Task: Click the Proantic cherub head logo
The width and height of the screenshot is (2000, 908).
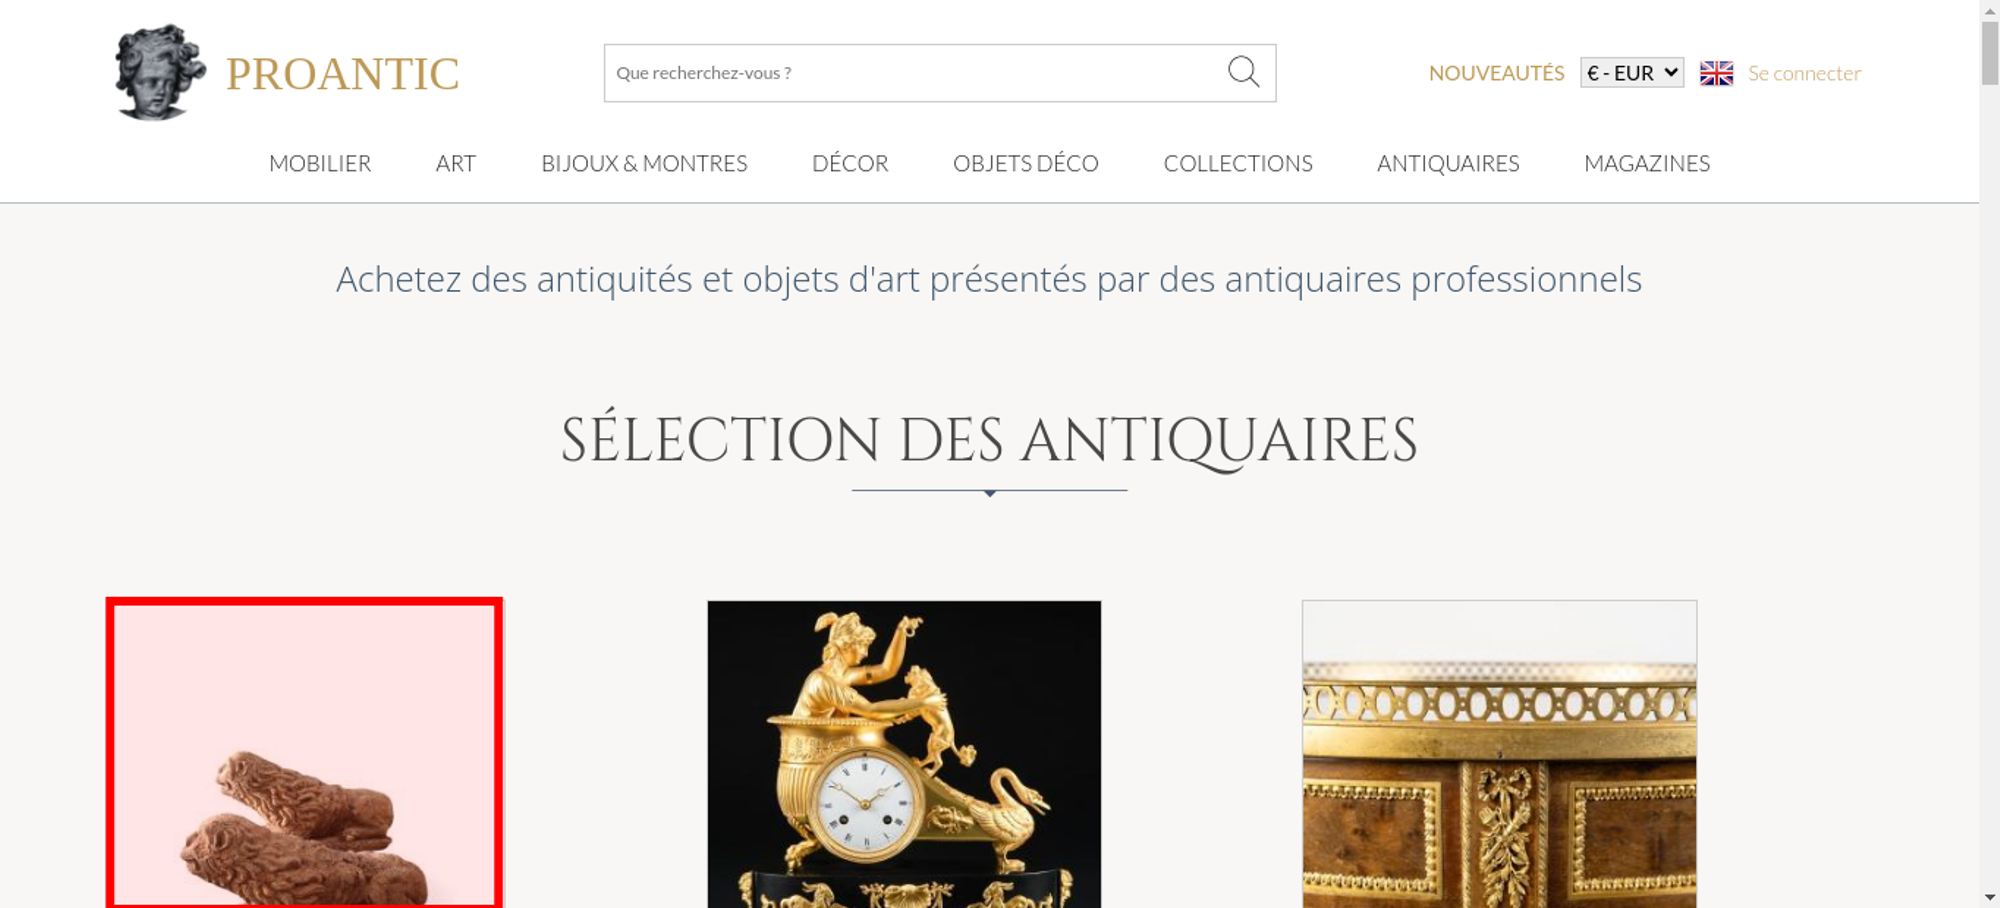Action: click(x=160, y=72)
